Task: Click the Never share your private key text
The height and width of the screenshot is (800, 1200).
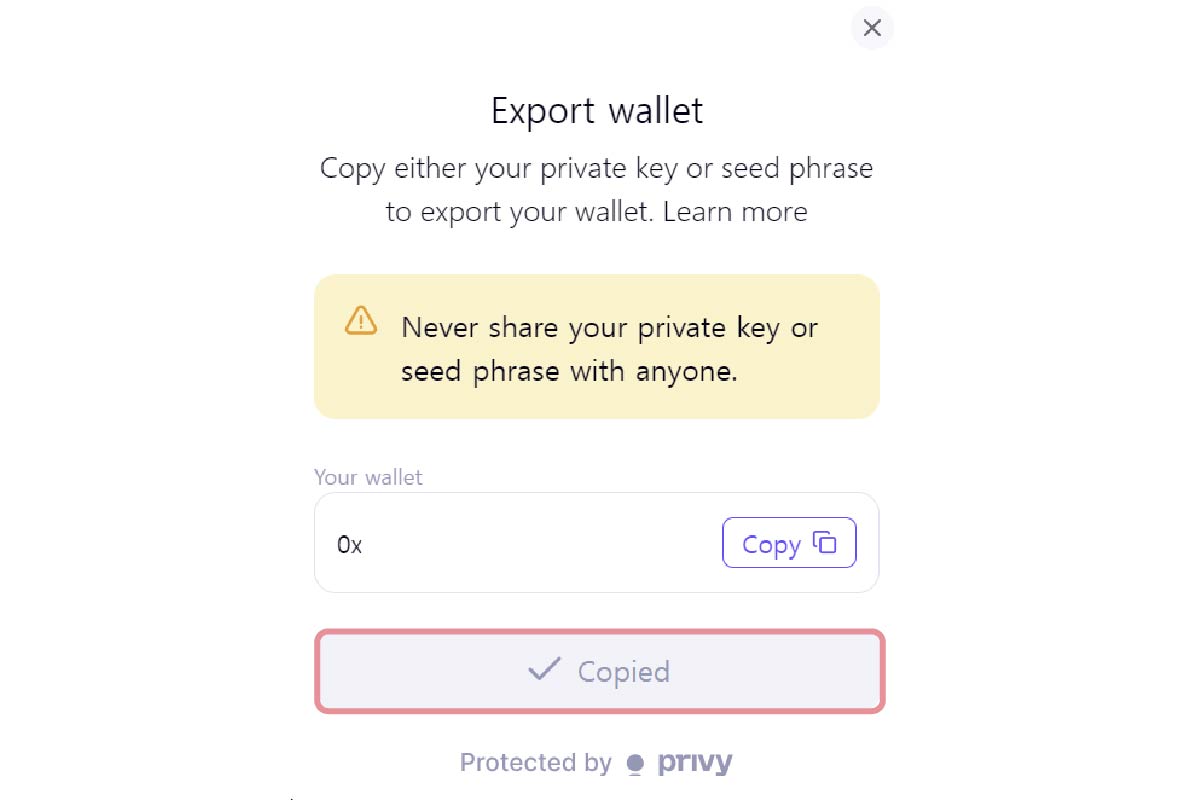Action: click(x=609, y=328)
